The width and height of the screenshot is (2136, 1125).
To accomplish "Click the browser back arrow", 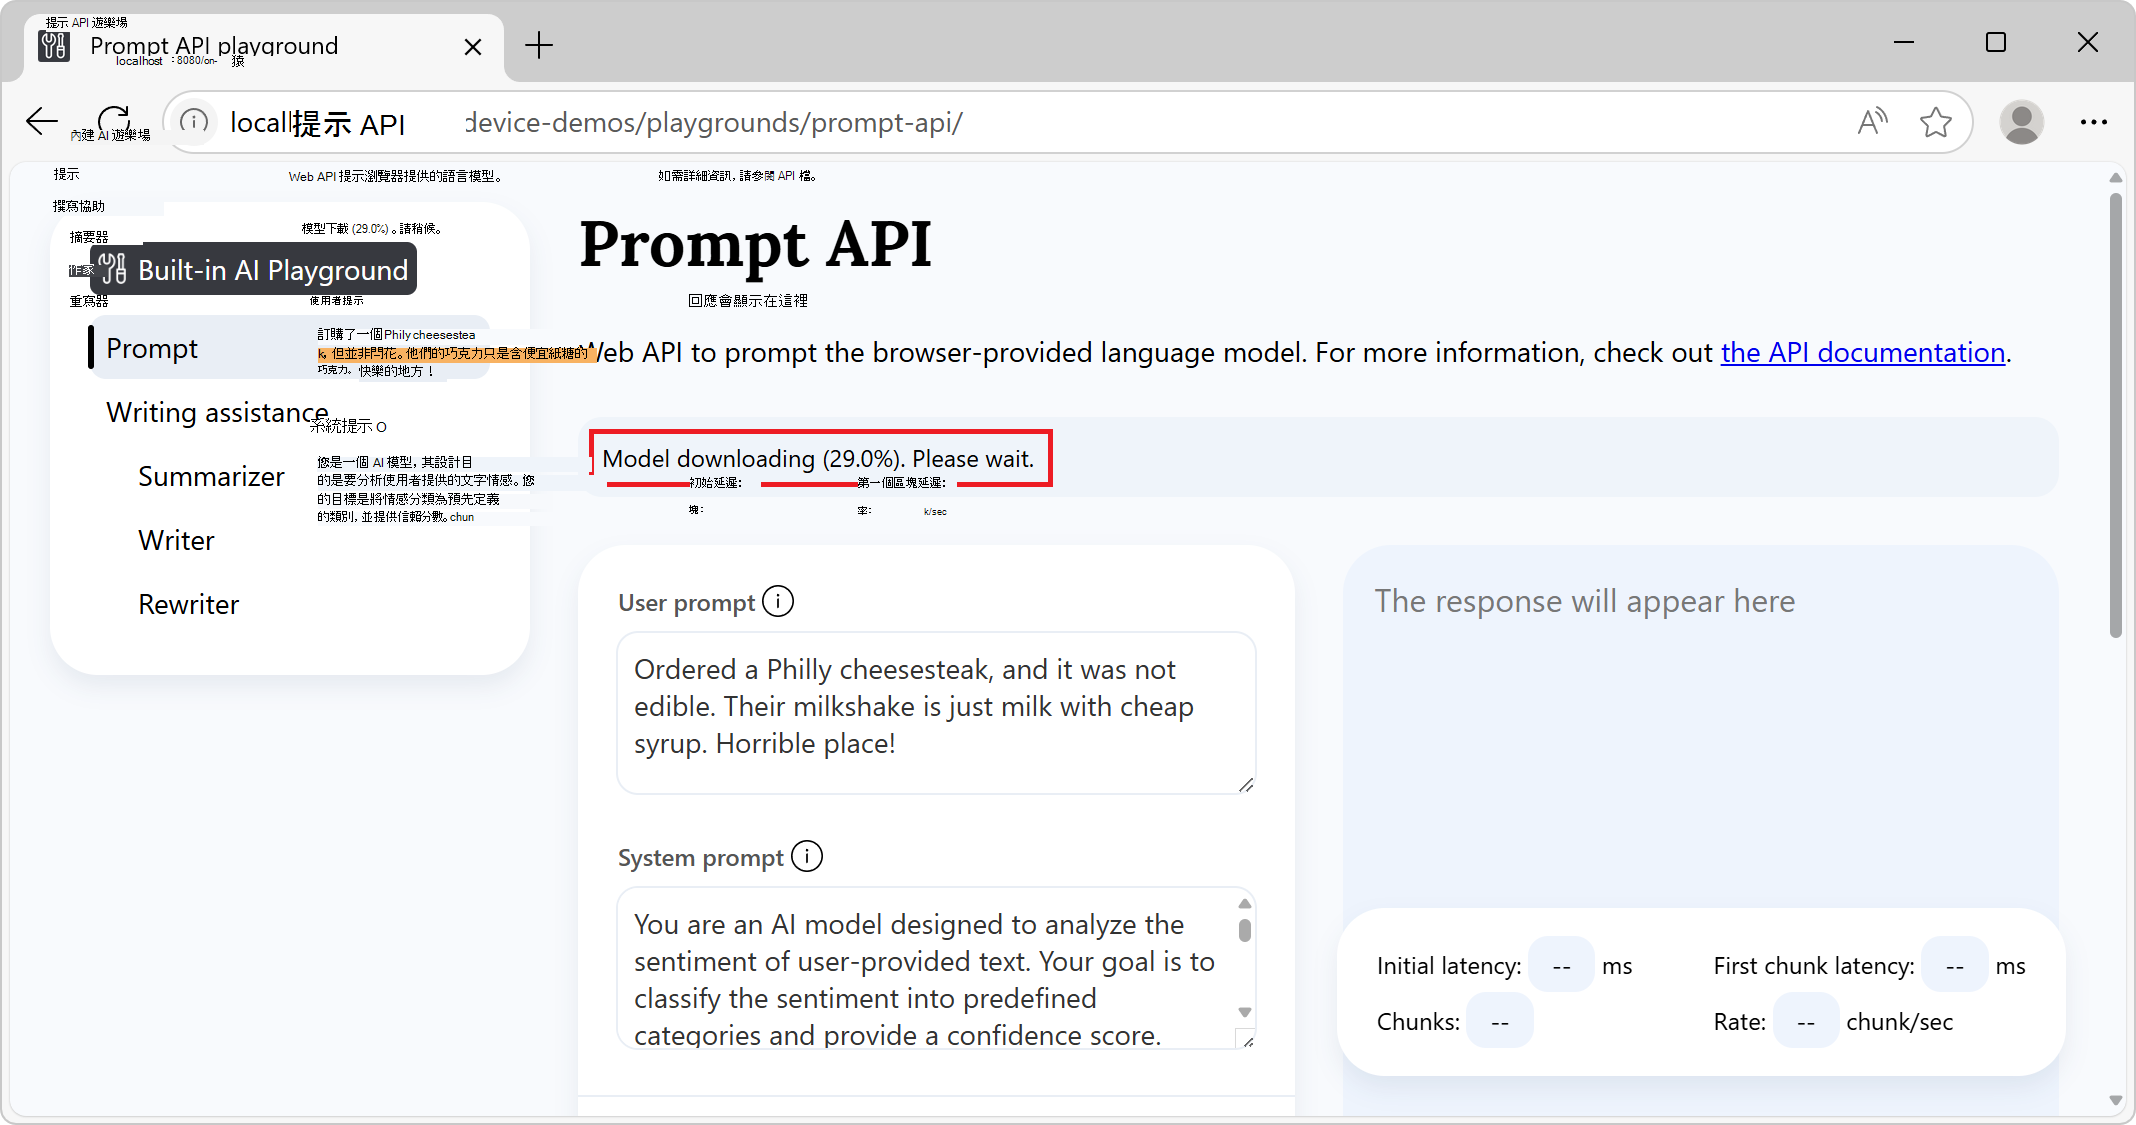I will (x=42, y=122).
